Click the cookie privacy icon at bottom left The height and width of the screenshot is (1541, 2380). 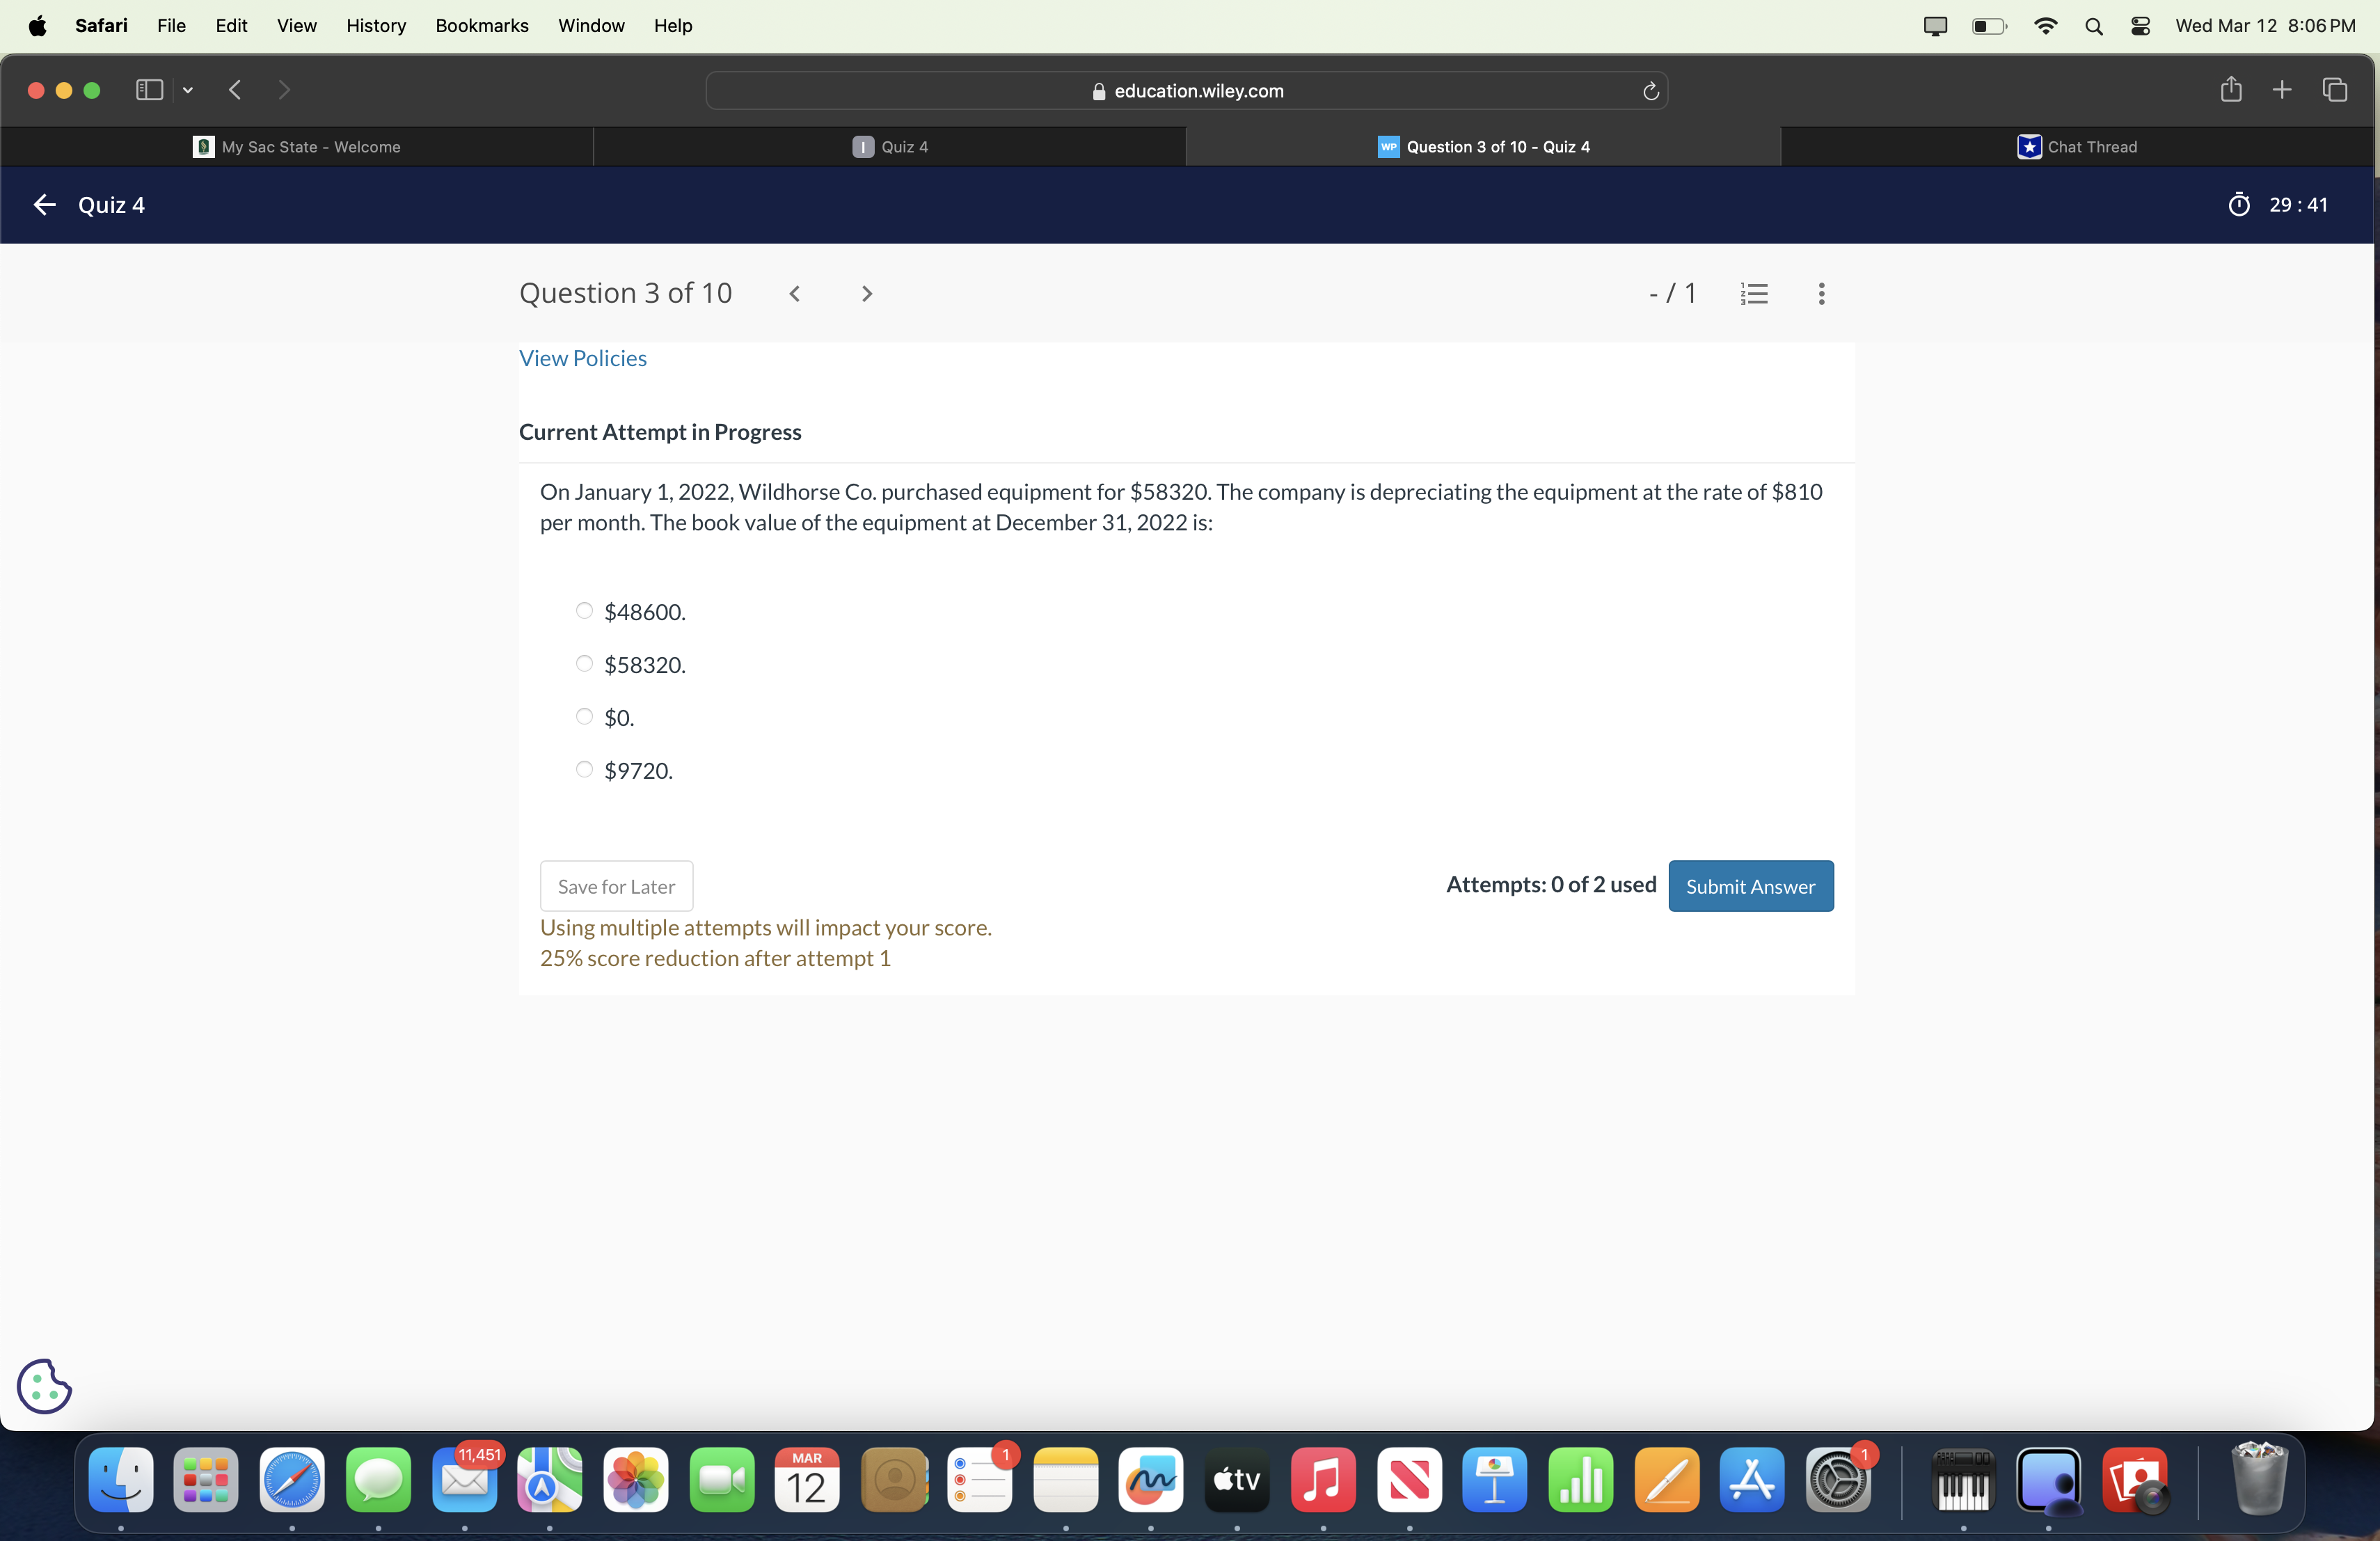click(43, 1387)
